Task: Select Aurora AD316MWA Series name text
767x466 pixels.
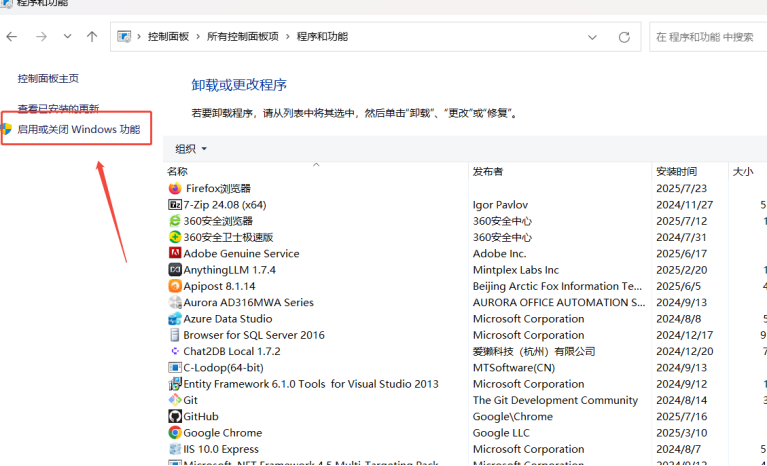Action: 248,302
